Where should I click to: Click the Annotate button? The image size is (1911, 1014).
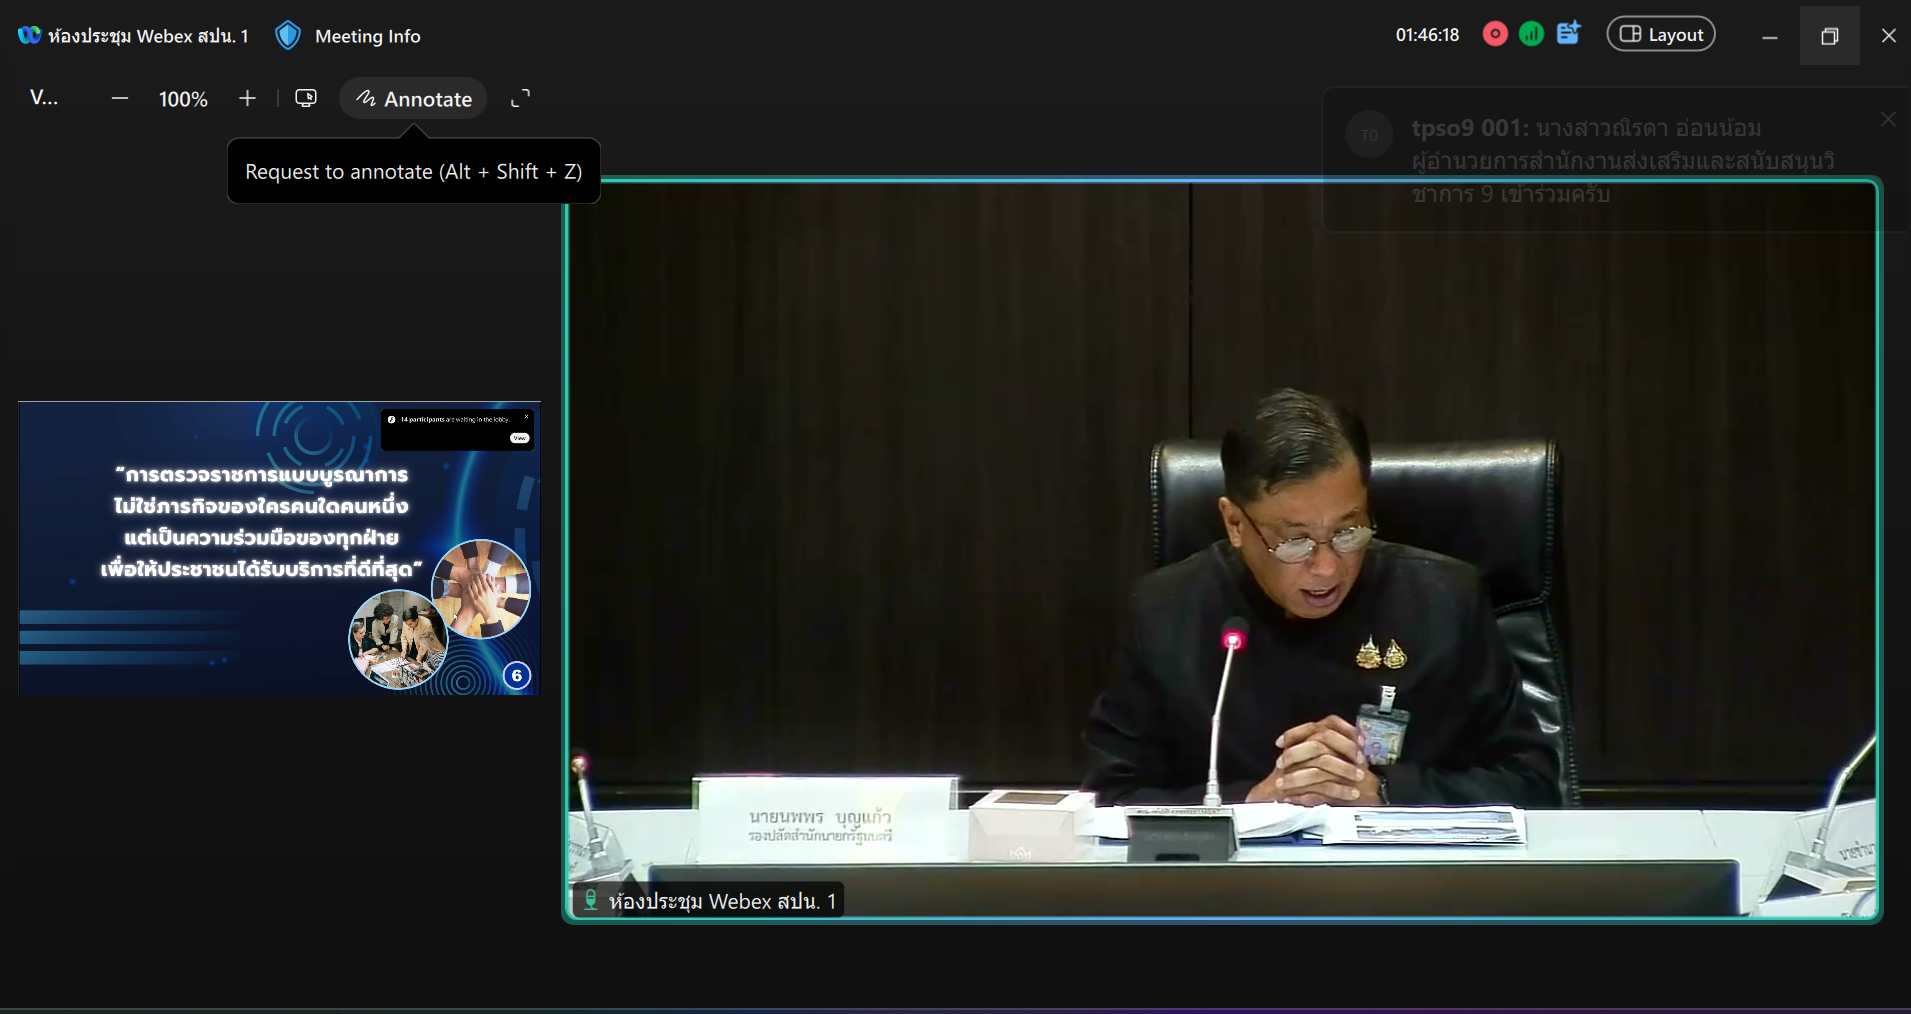(413, 98)
